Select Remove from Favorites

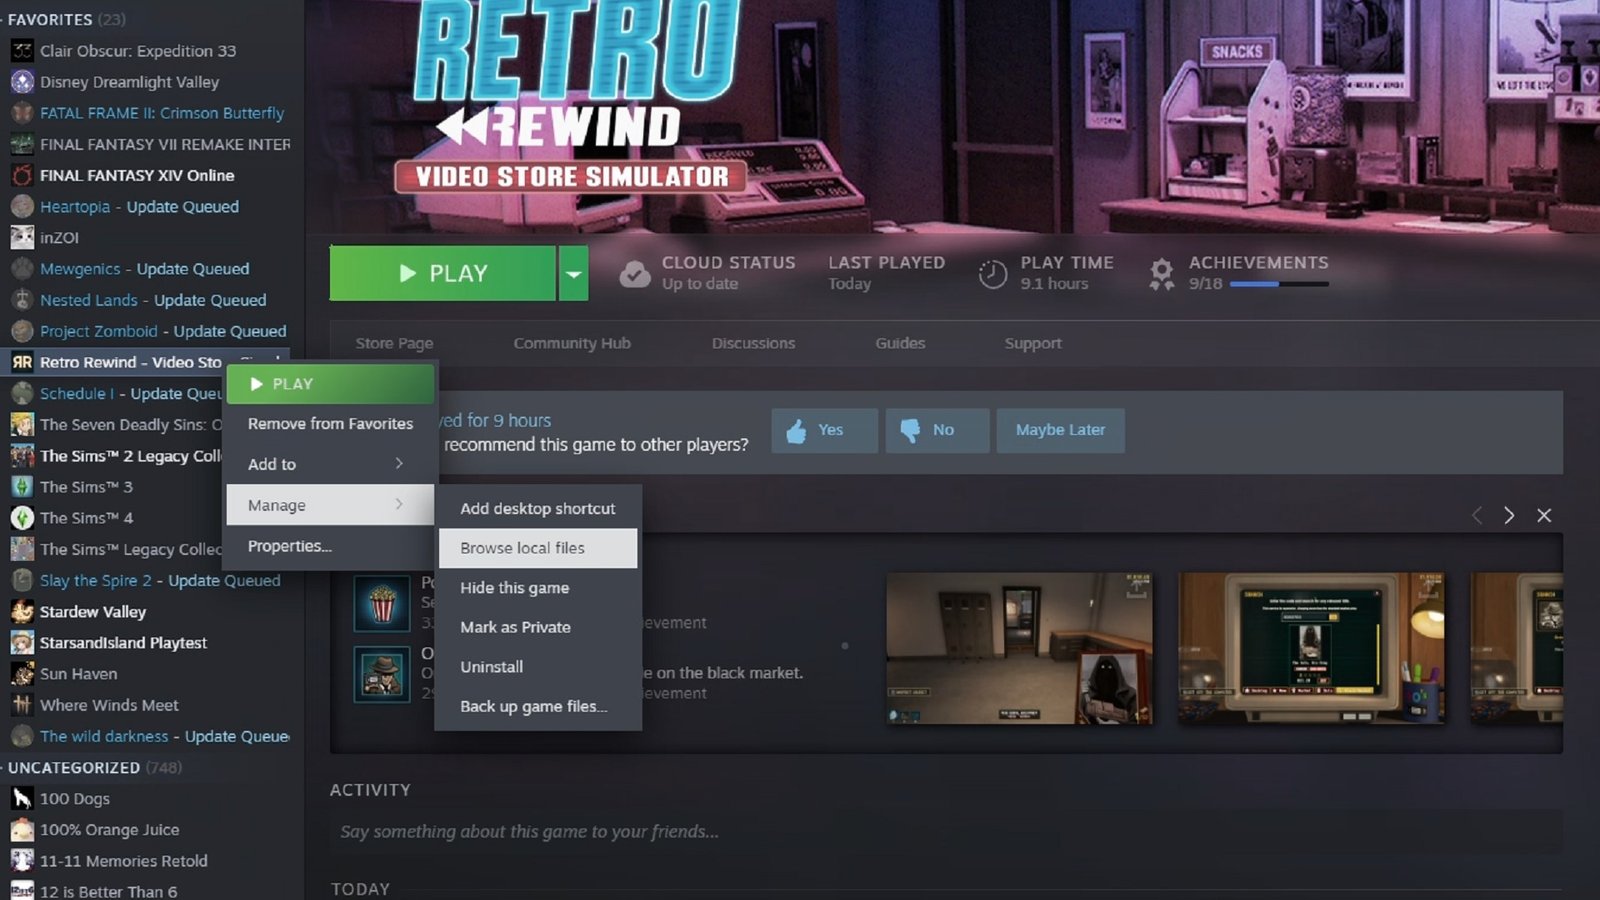[x=330, y=424]
